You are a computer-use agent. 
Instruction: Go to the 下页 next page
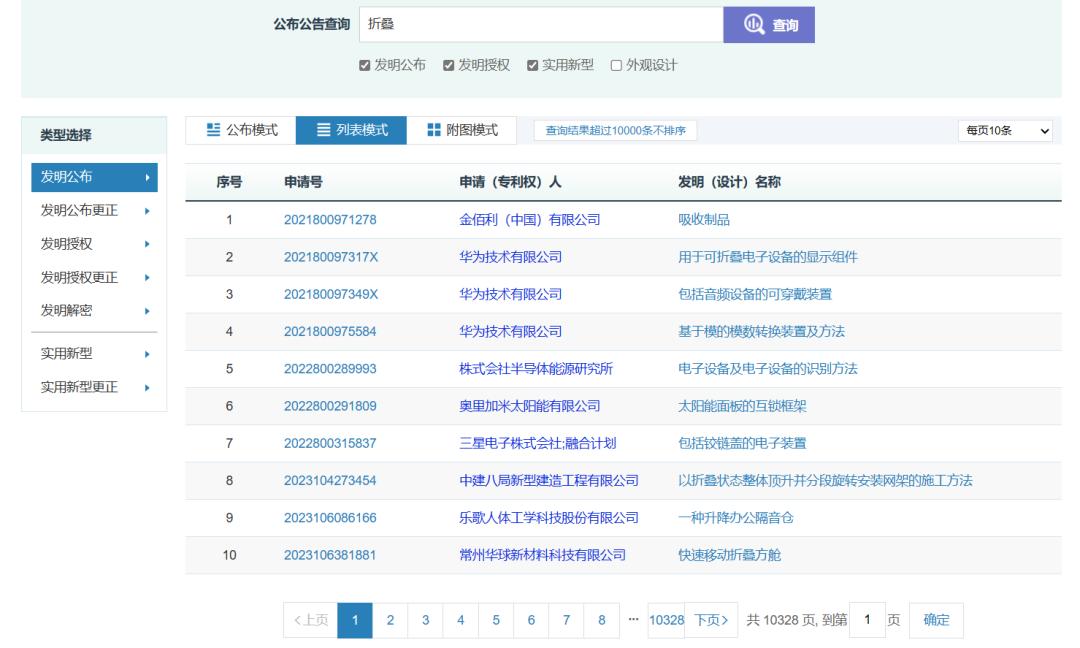716,620
